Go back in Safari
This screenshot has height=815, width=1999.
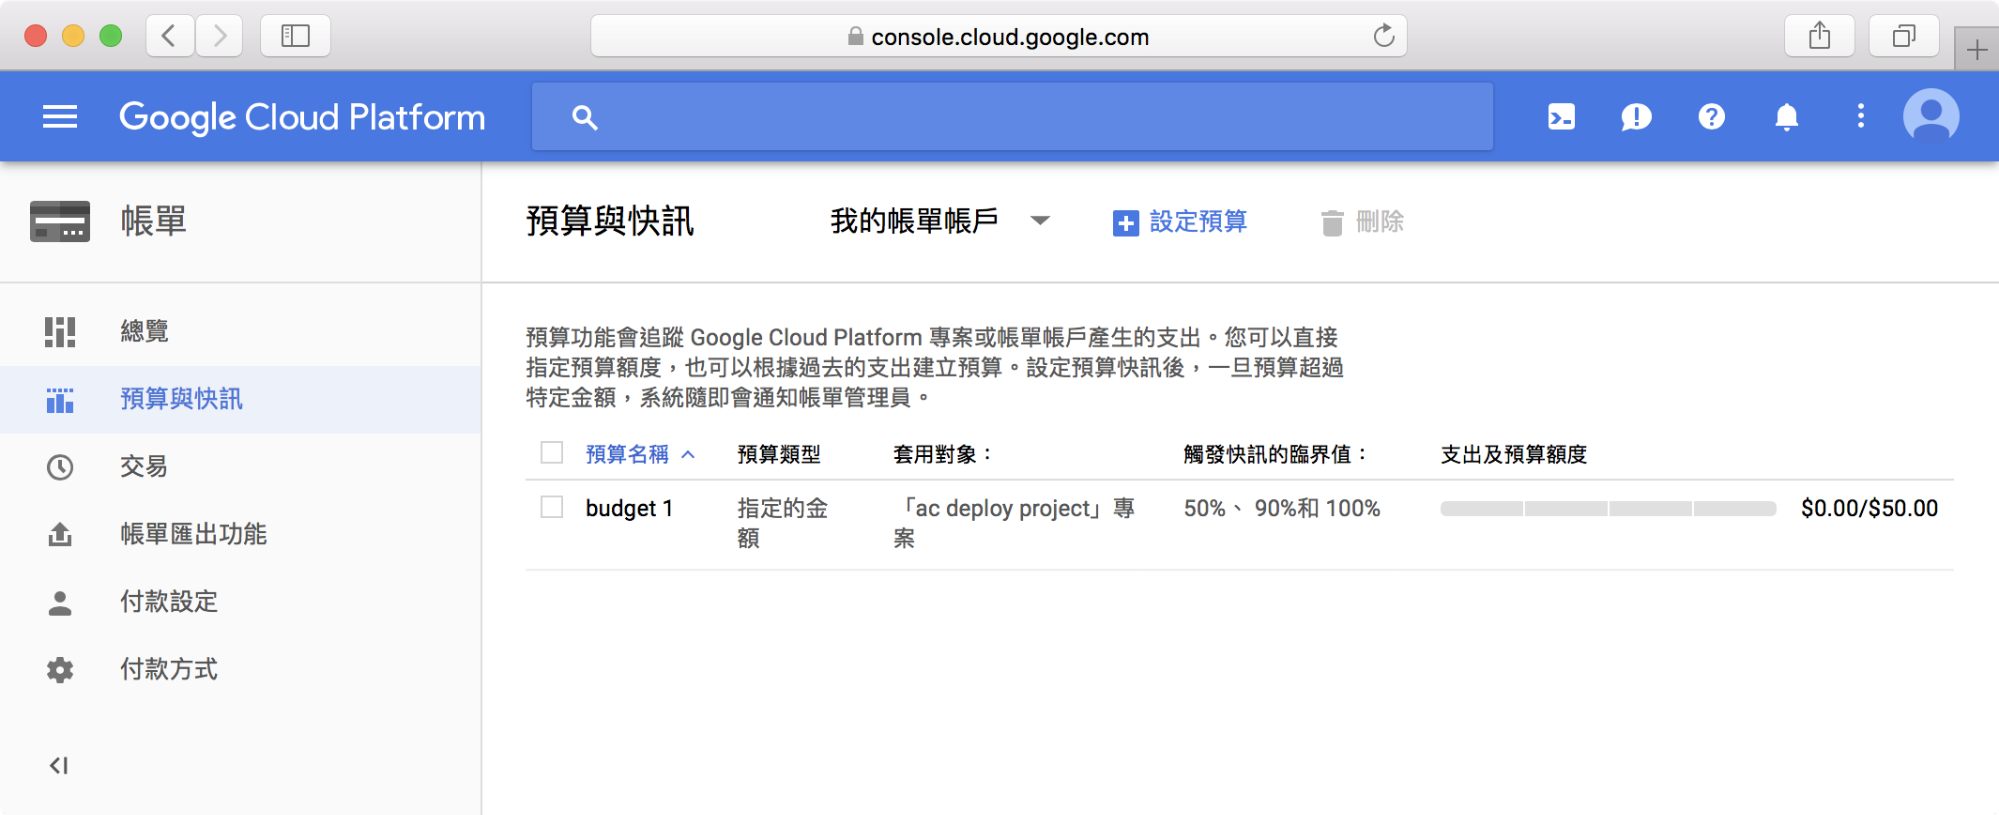pos(169,36)
